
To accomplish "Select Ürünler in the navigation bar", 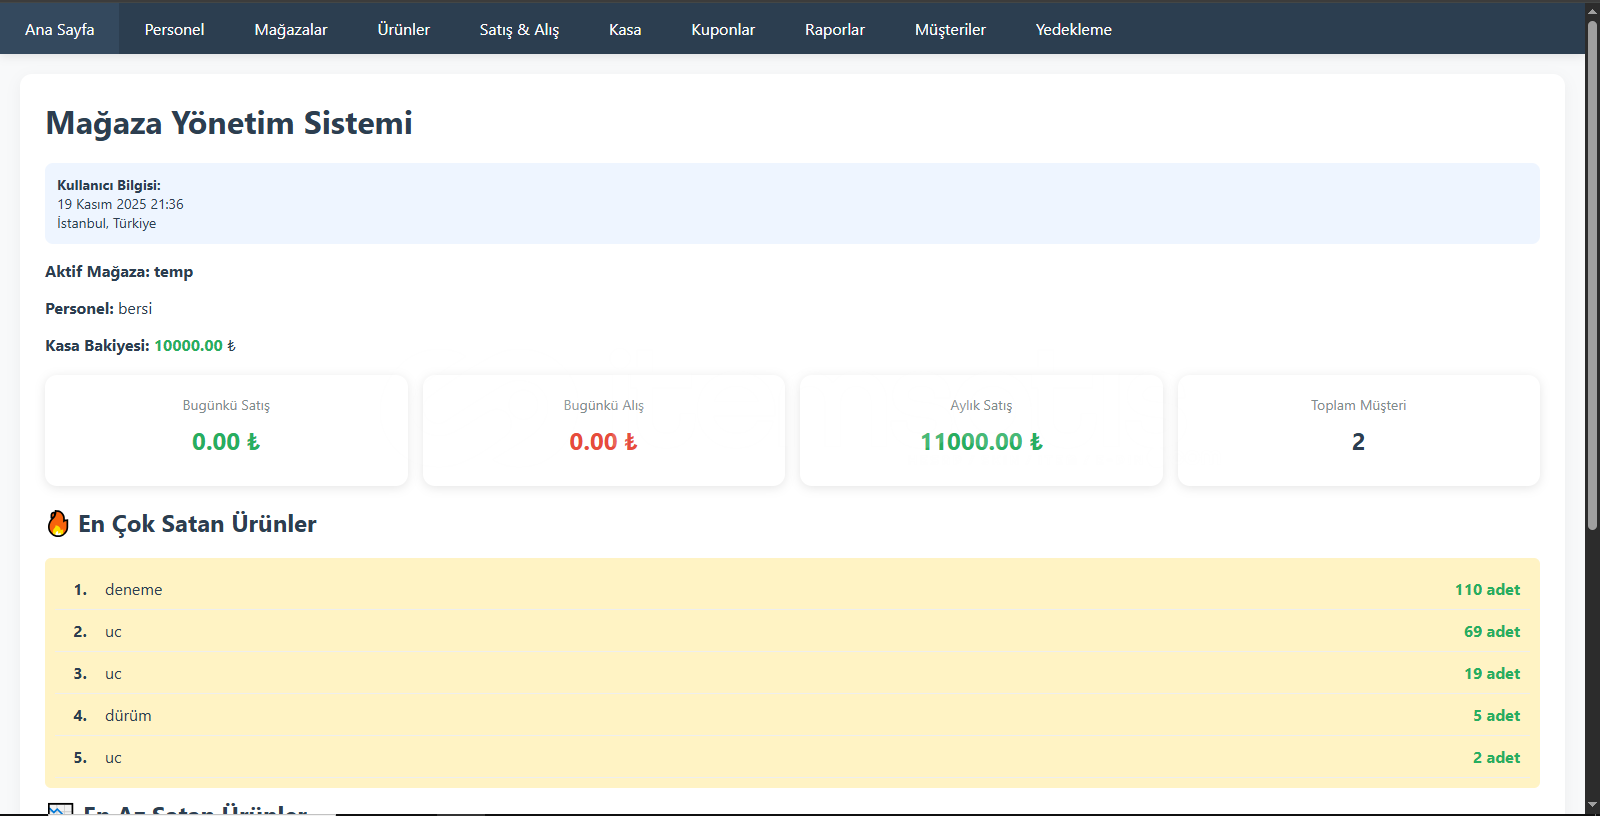I will 403,29.
